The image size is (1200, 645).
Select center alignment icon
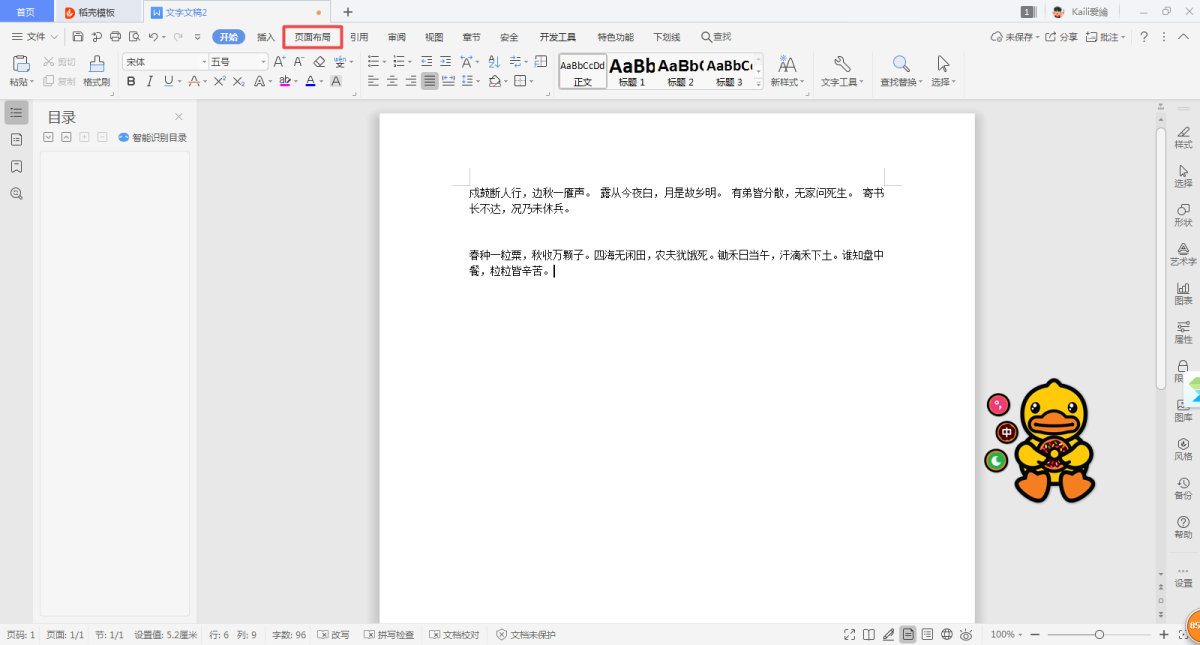[x=392, y=81]
